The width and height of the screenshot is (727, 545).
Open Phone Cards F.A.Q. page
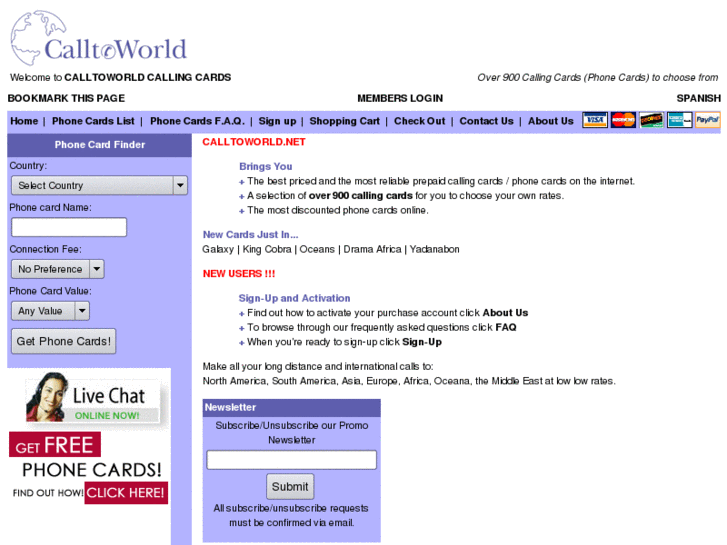click(x=197, y=121)
